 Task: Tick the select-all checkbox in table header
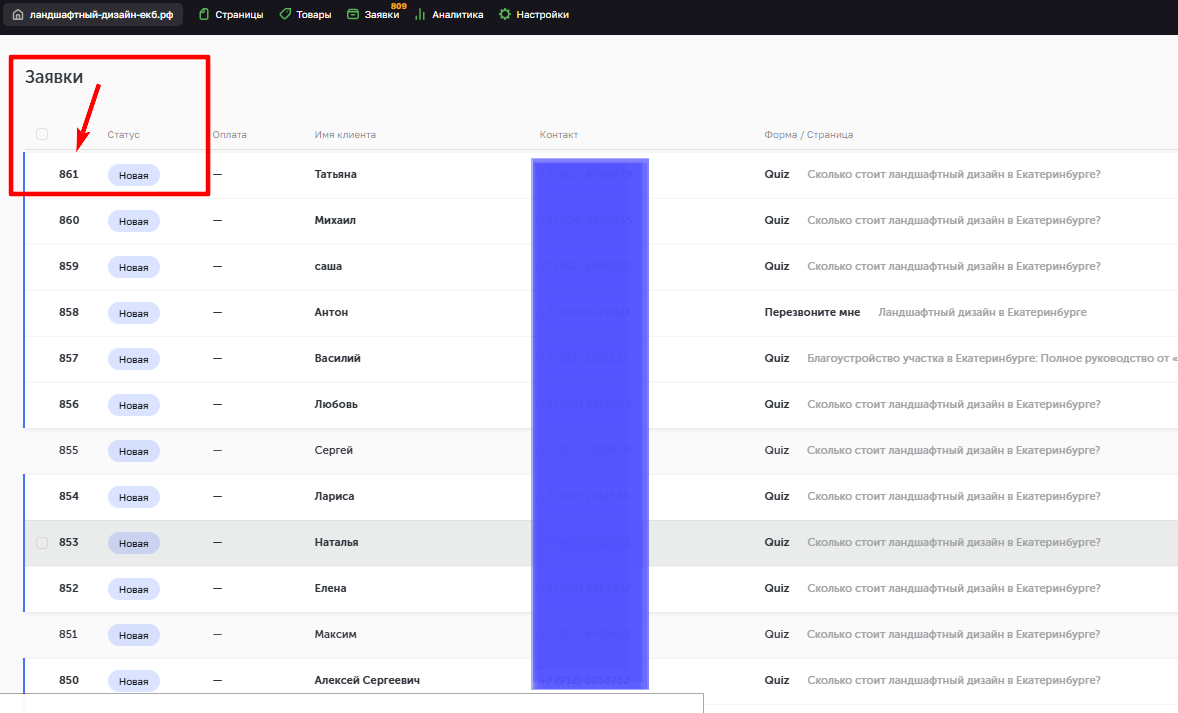42,134
